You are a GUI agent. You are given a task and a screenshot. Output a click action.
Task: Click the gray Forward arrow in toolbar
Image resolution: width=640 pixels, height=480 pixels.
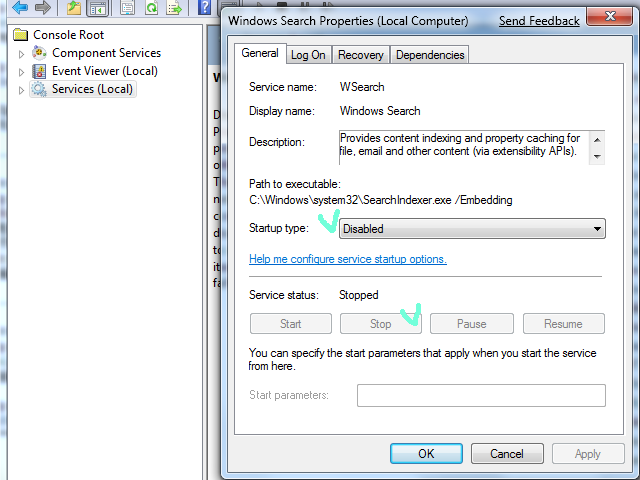tap(43, 7)
